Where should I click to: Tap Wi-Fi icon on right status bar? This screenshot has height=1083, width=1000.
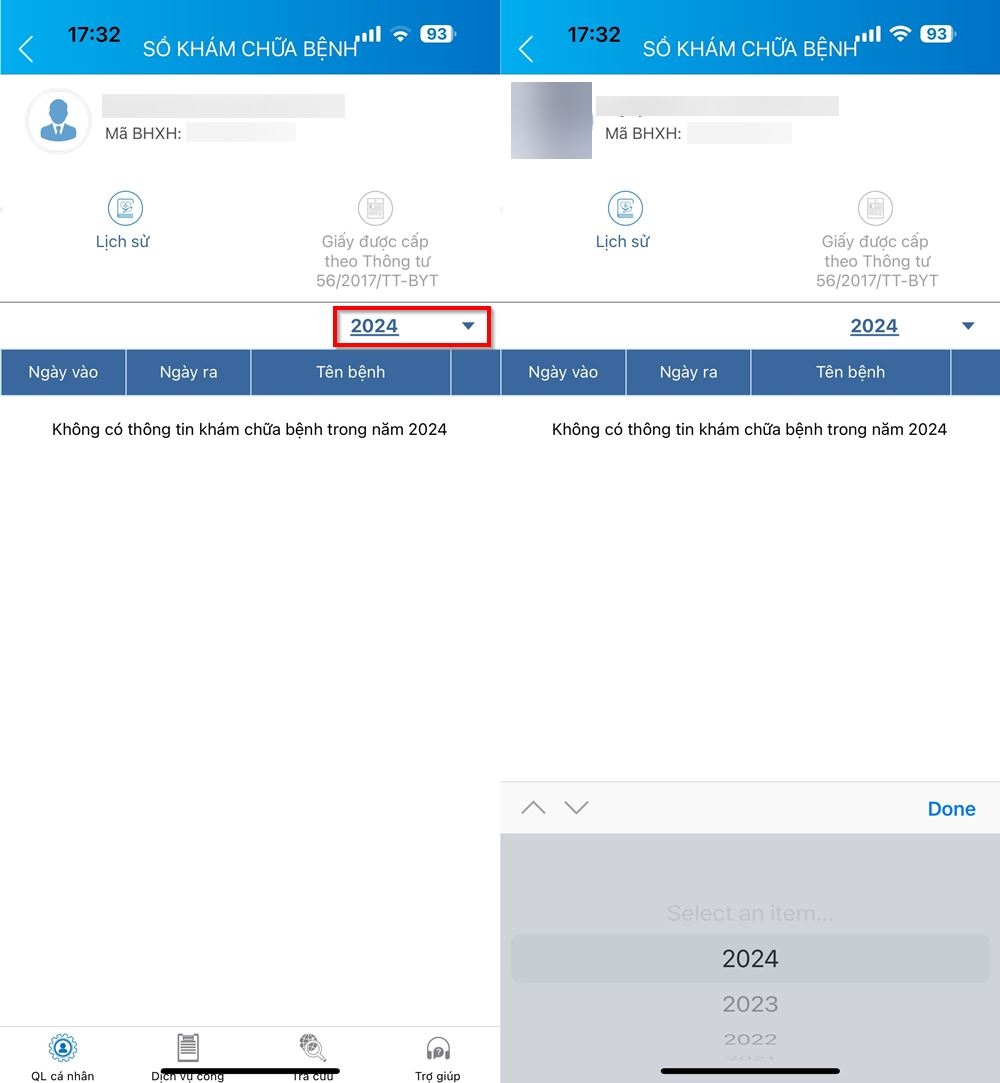(x=901, y=34)
